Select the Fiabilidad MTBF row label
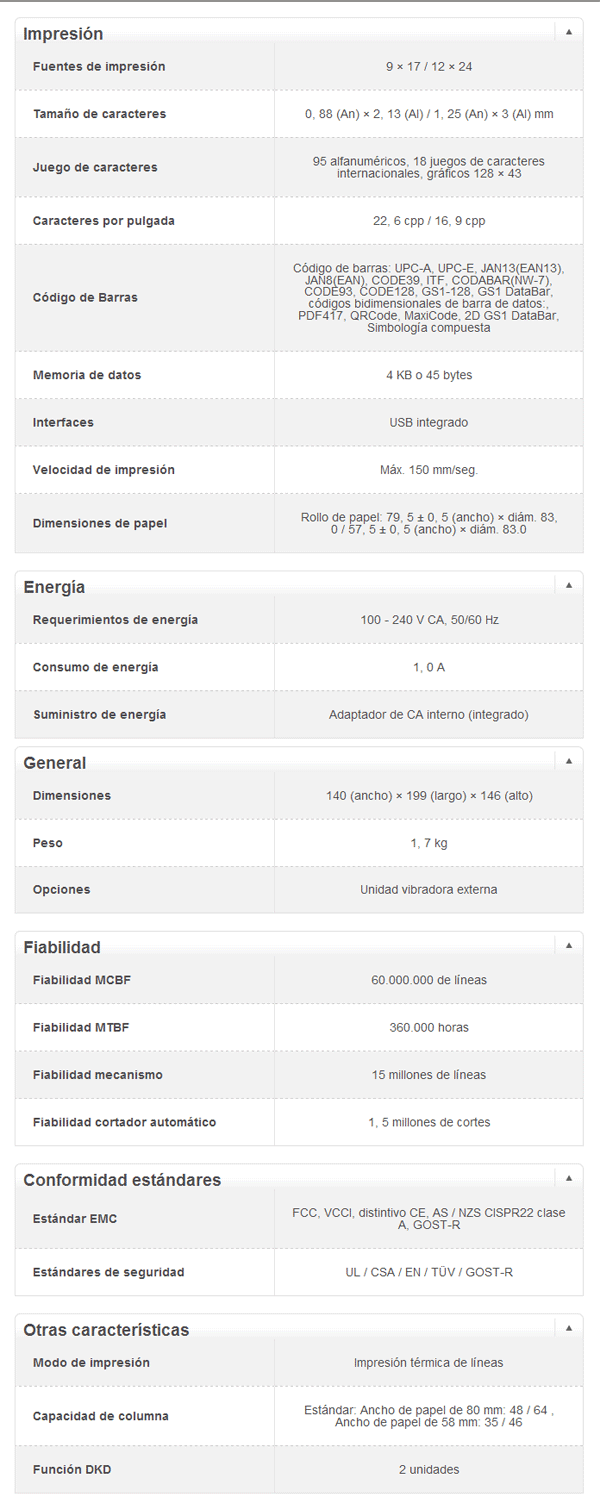 (x=81, y=1027)
